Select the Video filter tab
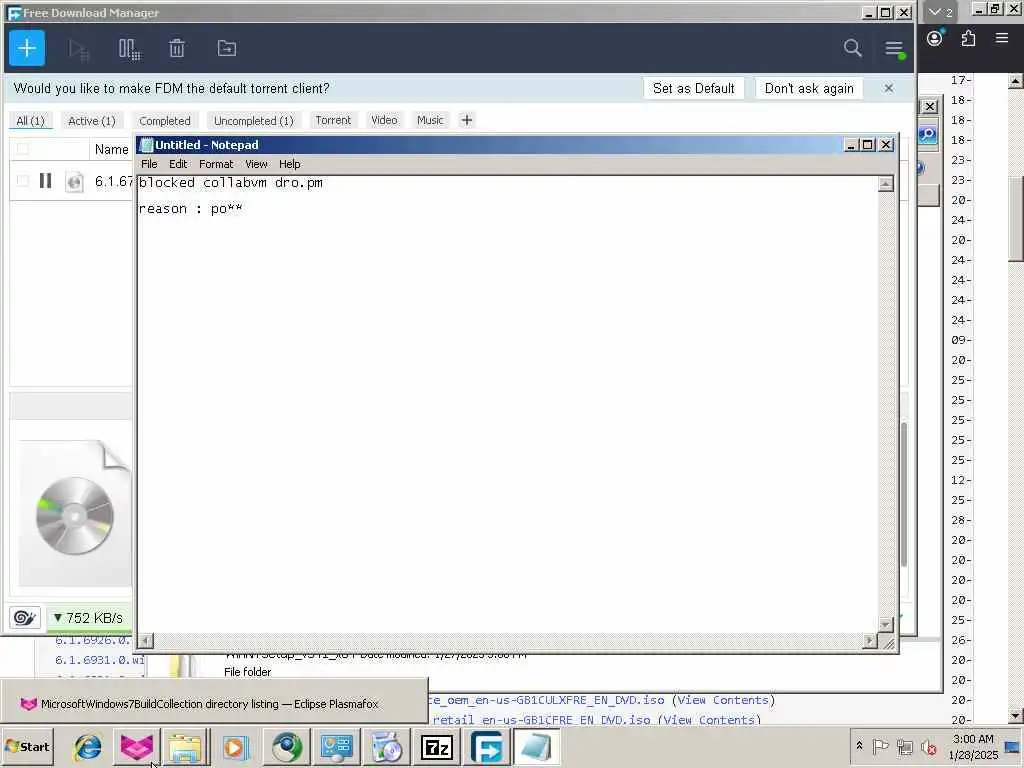 [384, 120]
